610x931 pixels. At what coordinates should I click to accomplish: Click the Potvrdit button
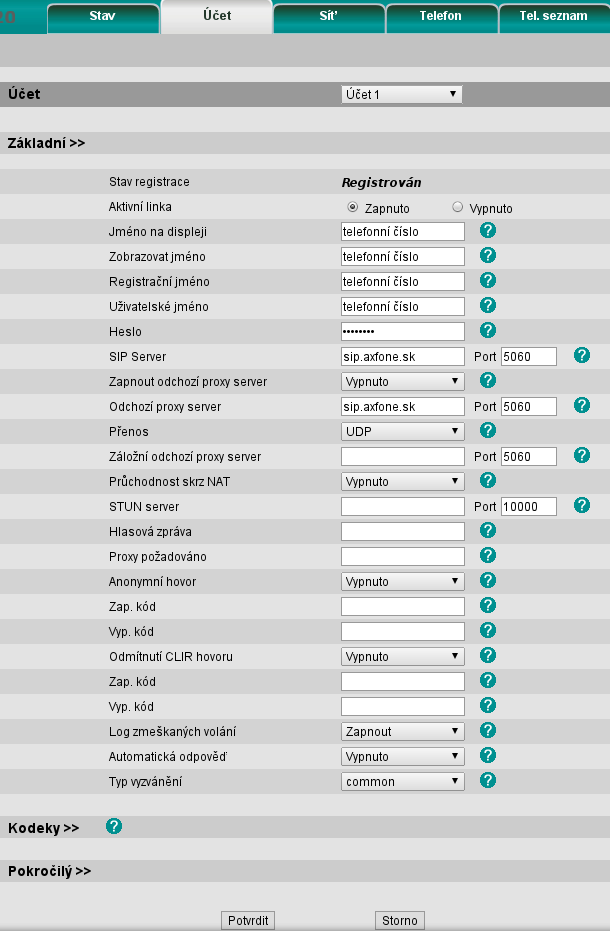click(248, 920)
